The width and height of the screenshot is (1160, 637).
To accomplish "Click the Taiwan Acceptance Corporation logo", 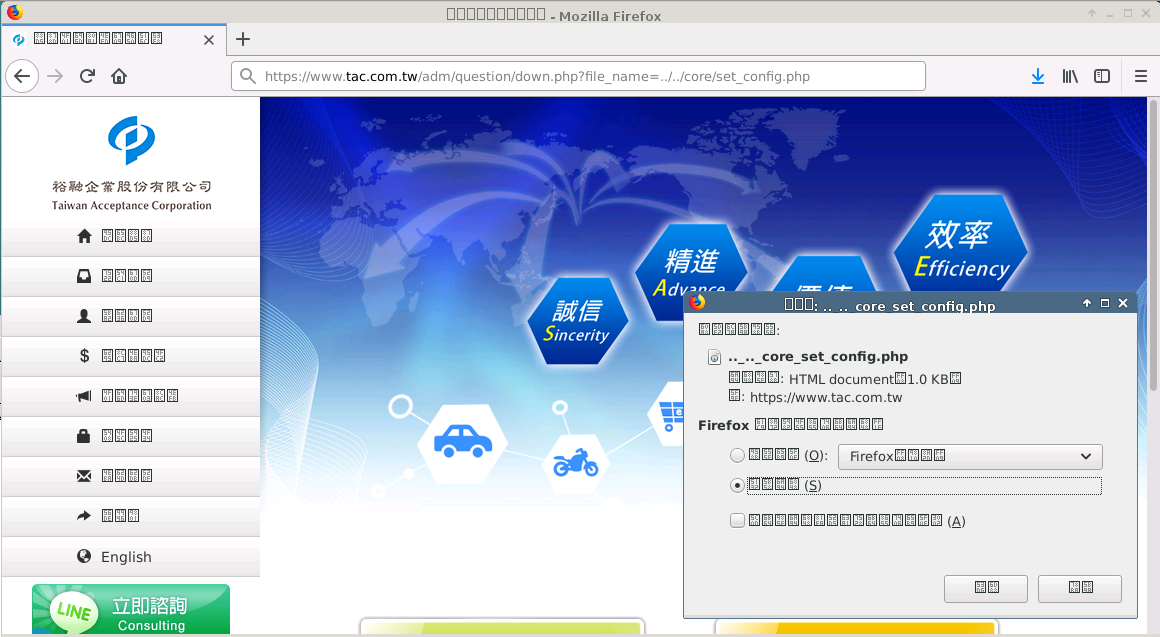I will 132,163.
